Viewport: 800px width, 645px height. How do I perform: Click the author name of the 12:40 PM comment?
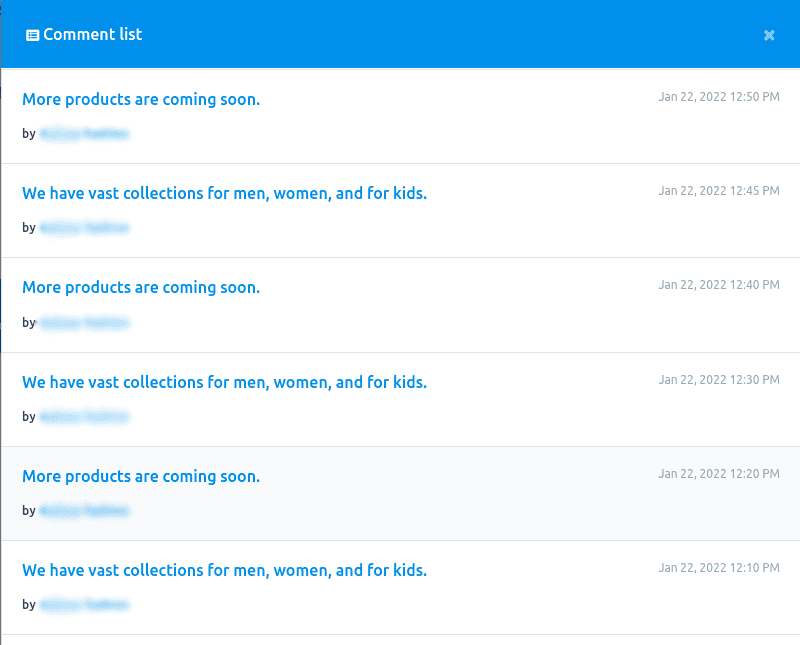(84, 322)
